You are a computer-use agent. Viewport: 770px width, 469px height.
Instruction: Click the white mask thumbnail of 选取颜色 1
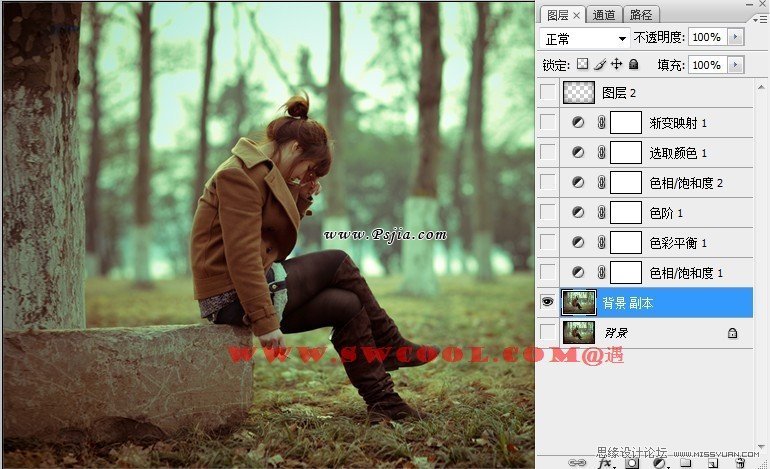coord(626,152)
